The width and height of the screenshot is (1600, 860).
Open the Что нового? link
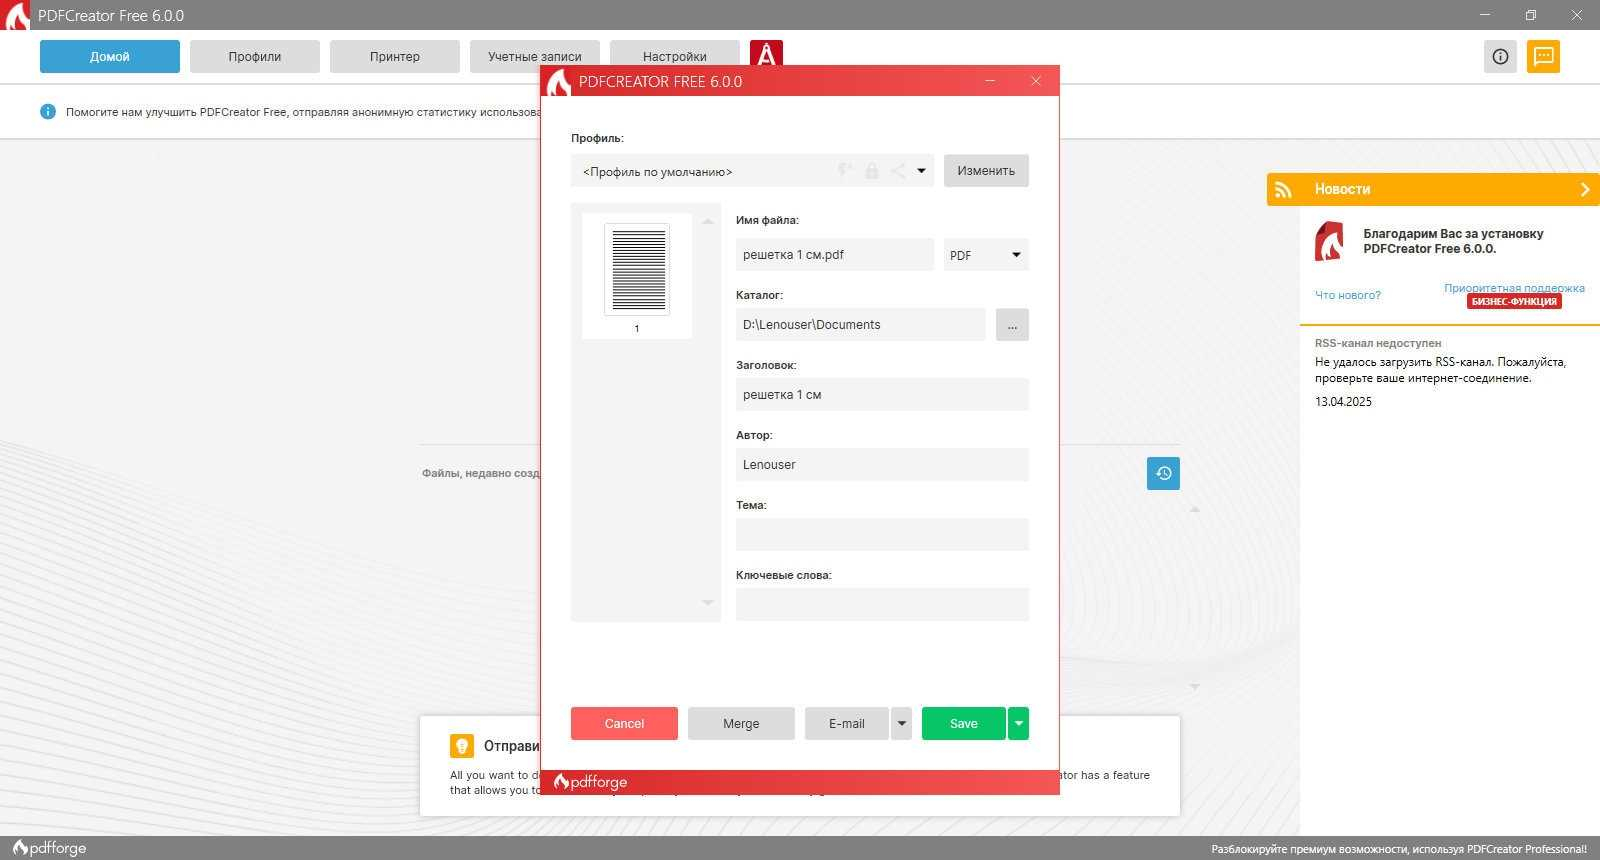[x=1348, y=295]
